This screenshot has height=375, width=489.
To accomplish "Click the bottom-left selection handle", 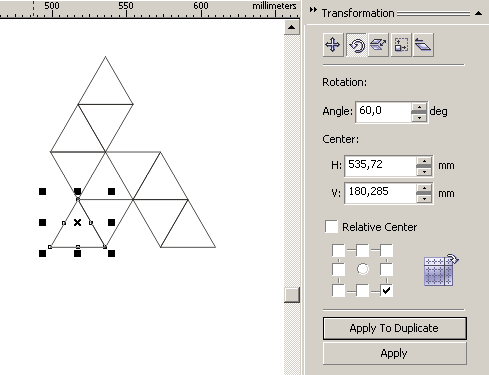I will click(x=42, y=253).
